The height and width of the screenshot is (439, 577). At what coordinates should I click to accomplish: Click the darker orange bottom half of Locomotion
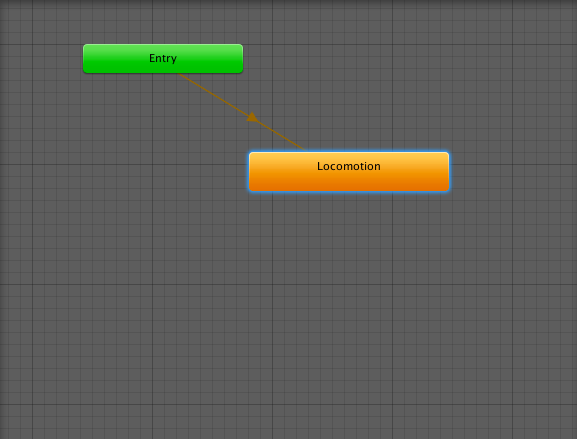point(349,183)
